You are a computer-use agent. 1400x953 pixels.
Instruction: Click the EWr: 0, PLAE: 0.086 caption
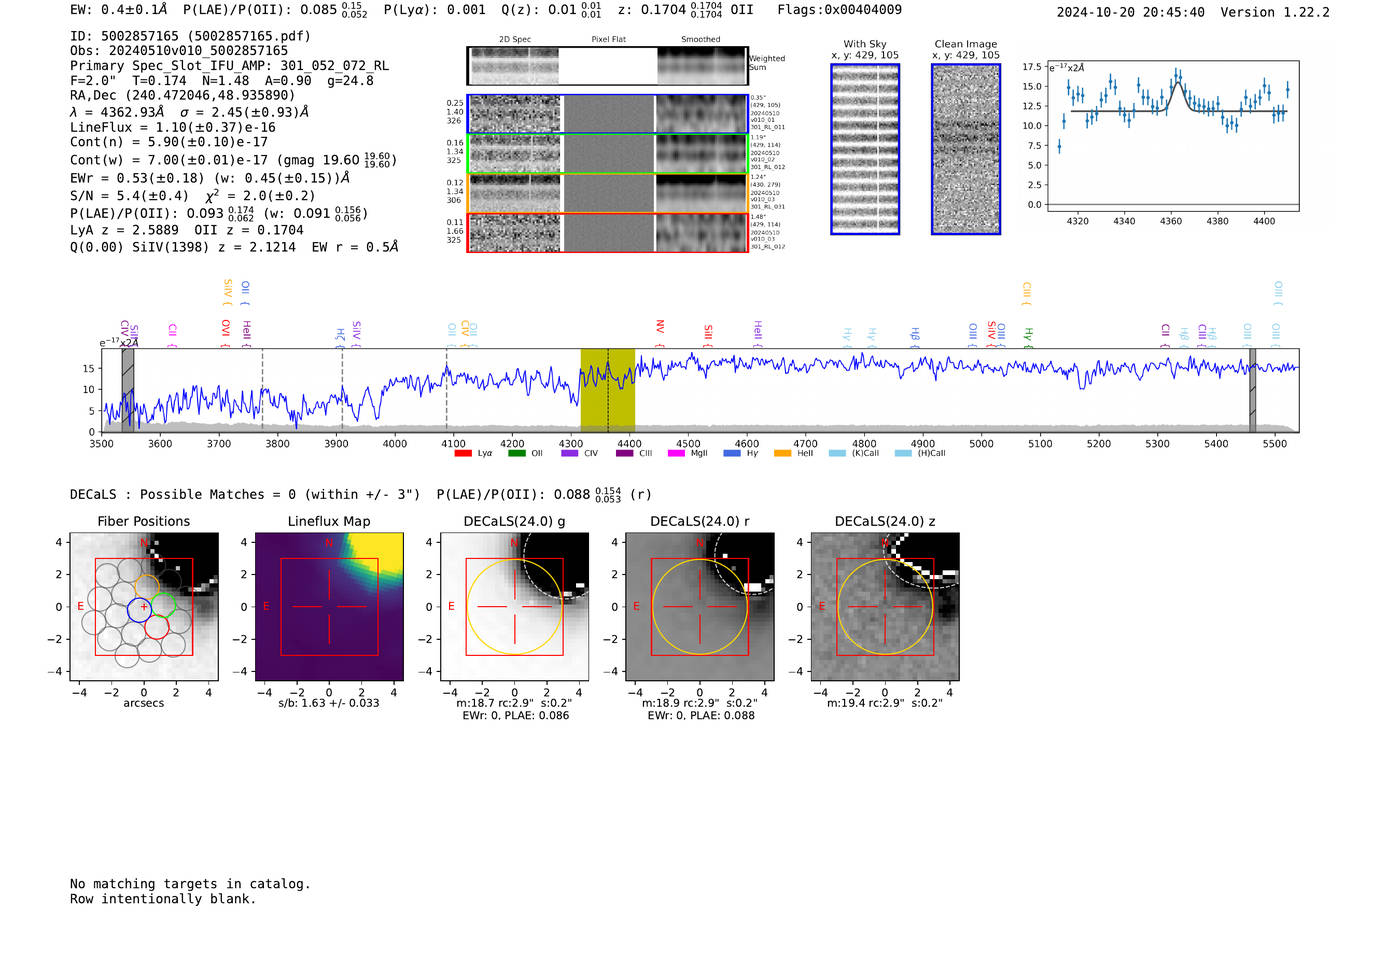[x=515, y=716]
